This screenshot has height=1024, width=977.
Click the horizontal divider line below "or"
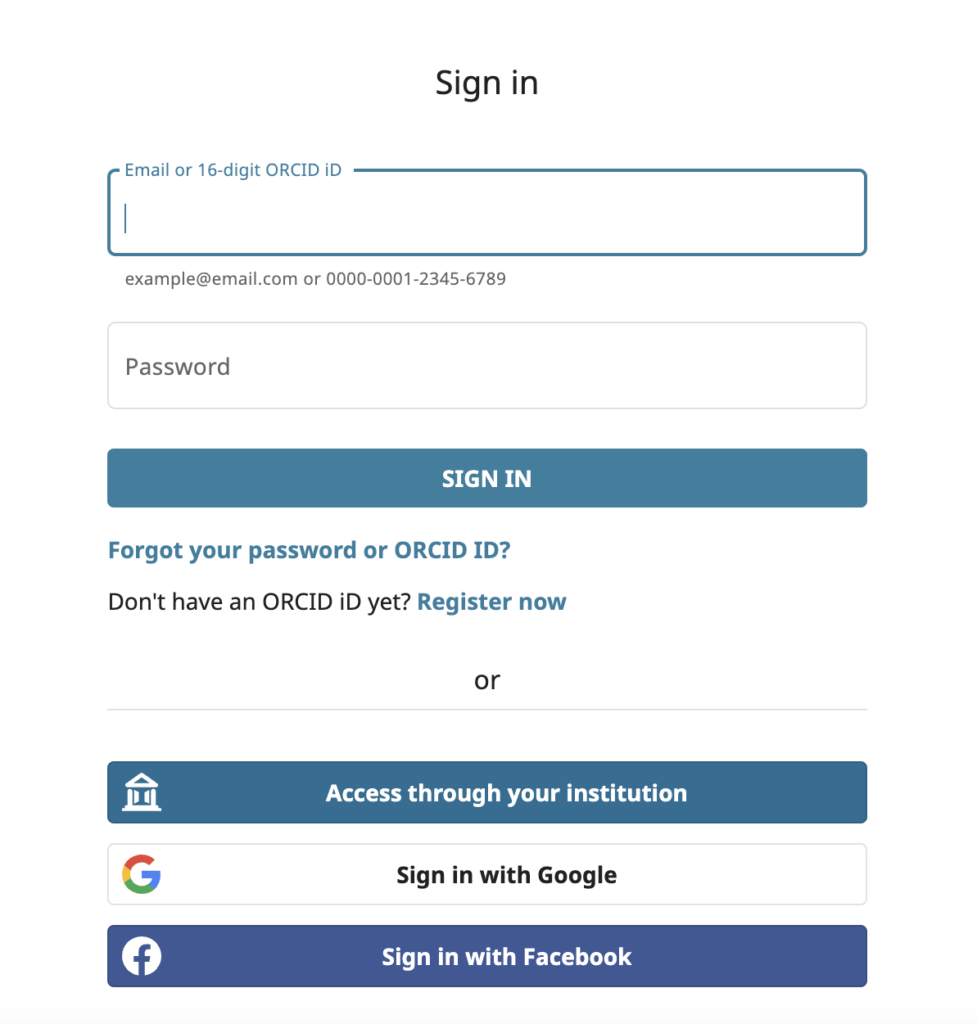487,709
